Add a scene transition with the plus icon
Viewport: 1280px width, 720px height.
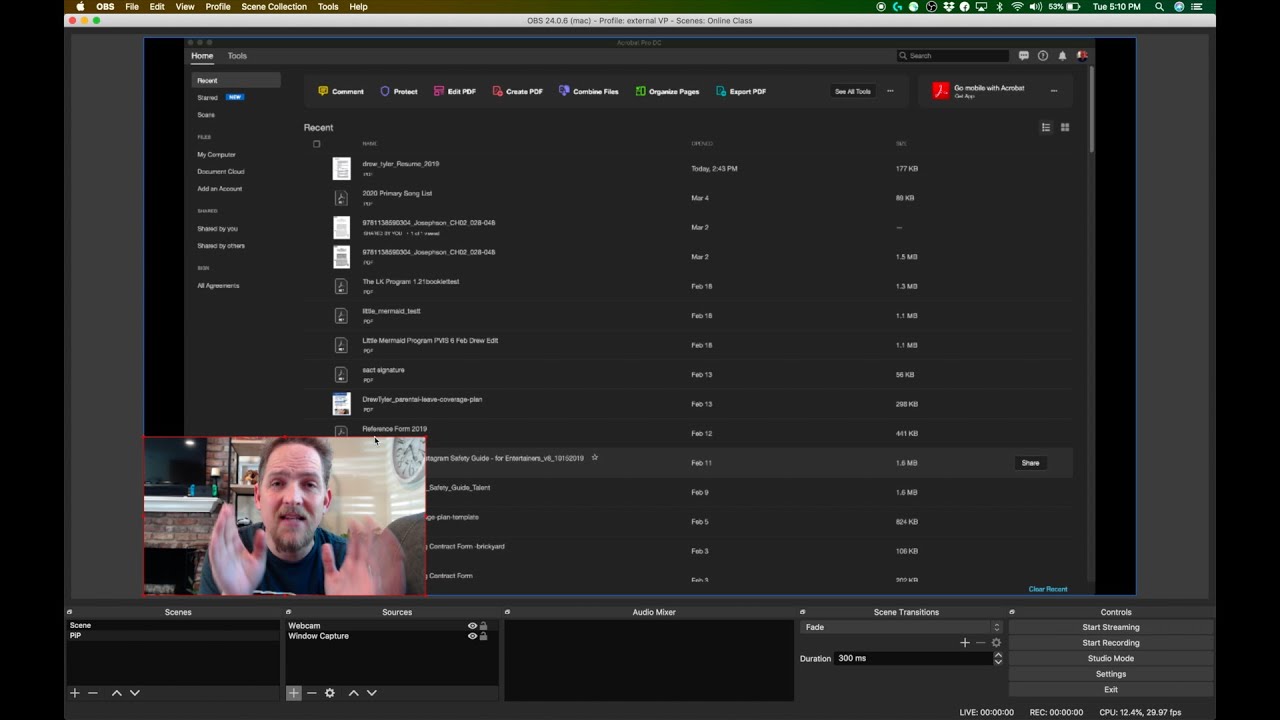pos(965,643)
